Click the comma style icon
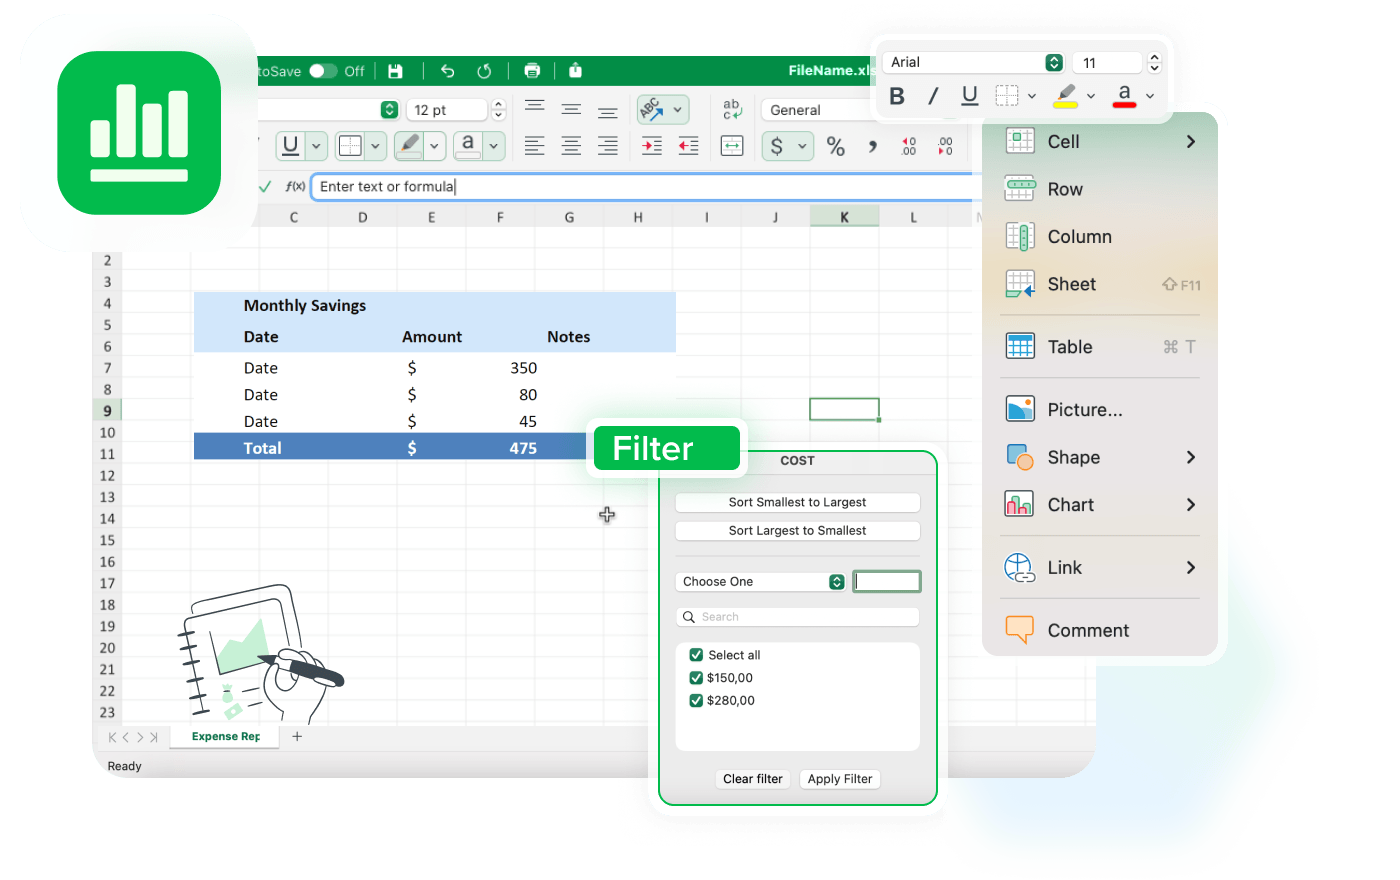 click(x=873, y=147)
